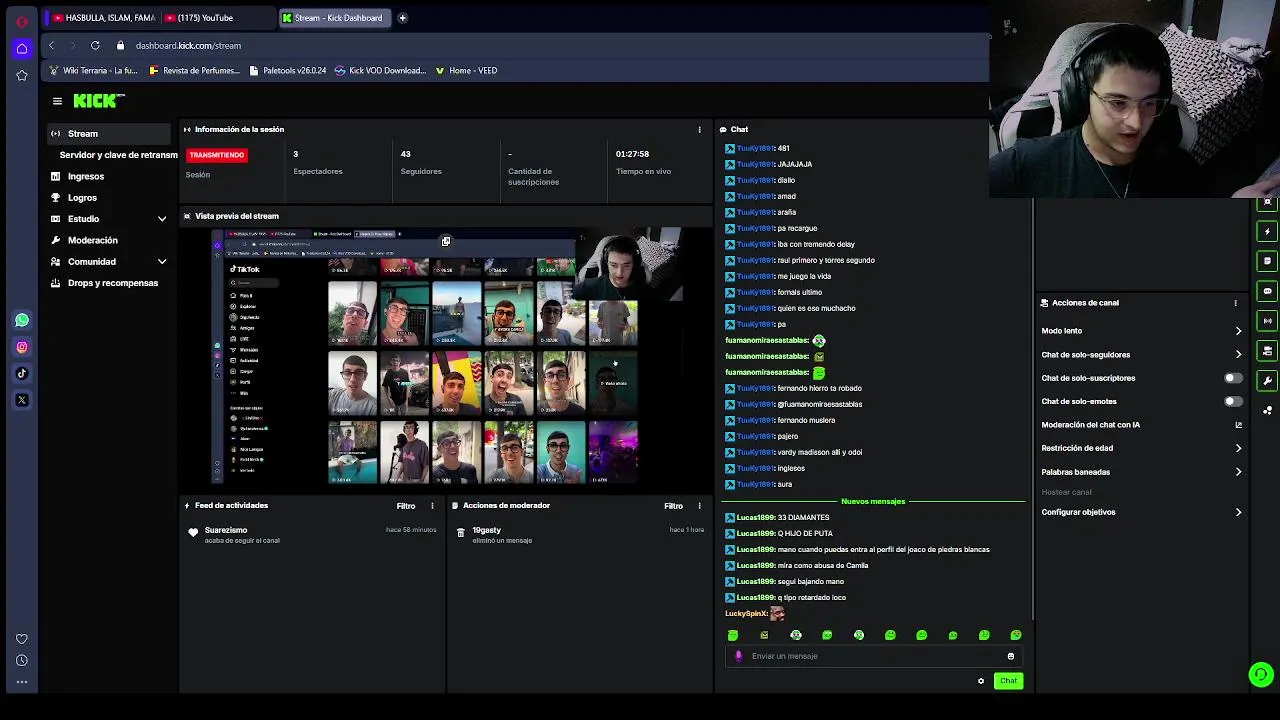Screen dimensions: 1280x720
Task: Click the sidebar heart icon at bottom
Action: point(22,639)
